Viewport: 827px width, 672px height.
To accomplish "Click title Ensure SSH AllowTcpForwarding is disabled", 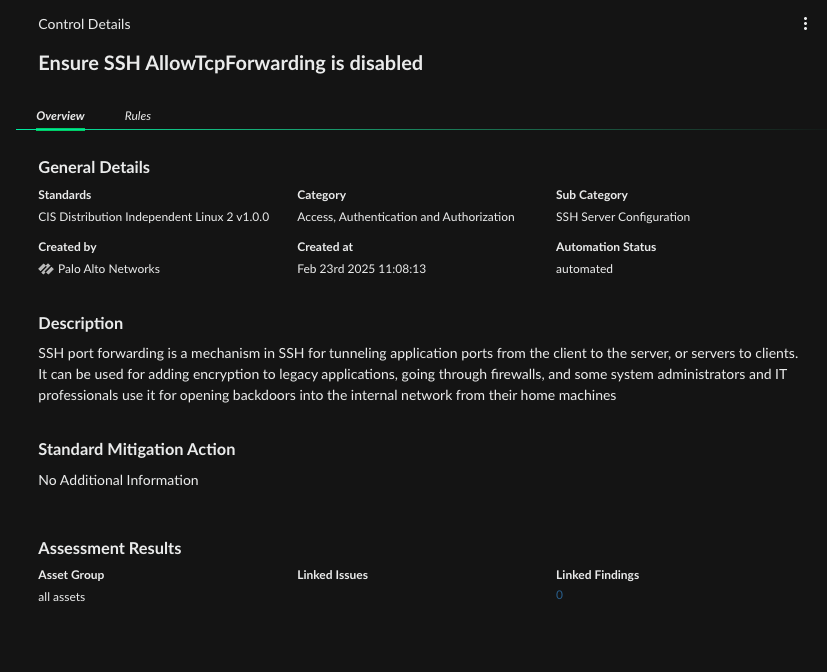I will pyautogui.click(x=230, y=63).
